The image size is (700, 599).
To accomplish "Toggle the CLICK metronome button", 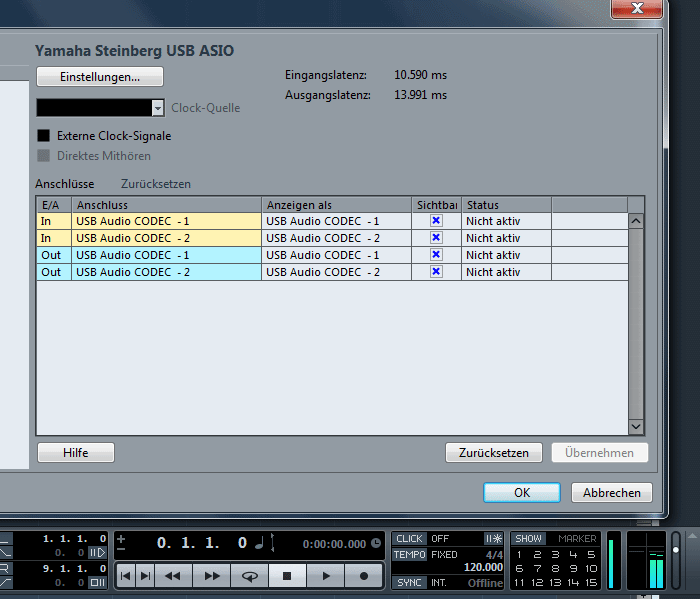I will [x=409, y=539].
